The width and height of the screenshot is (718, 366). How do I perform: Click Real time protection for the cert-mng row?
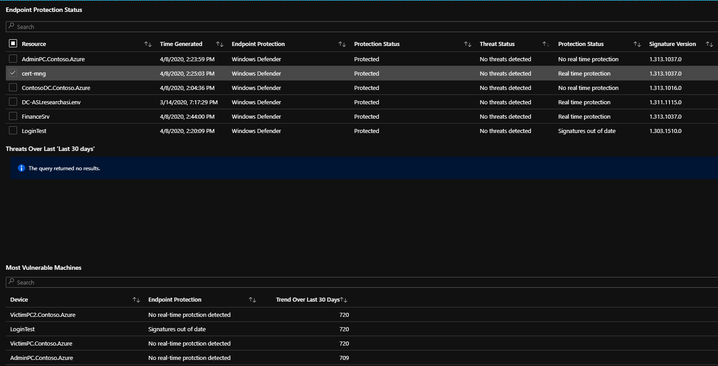point(584,73)
